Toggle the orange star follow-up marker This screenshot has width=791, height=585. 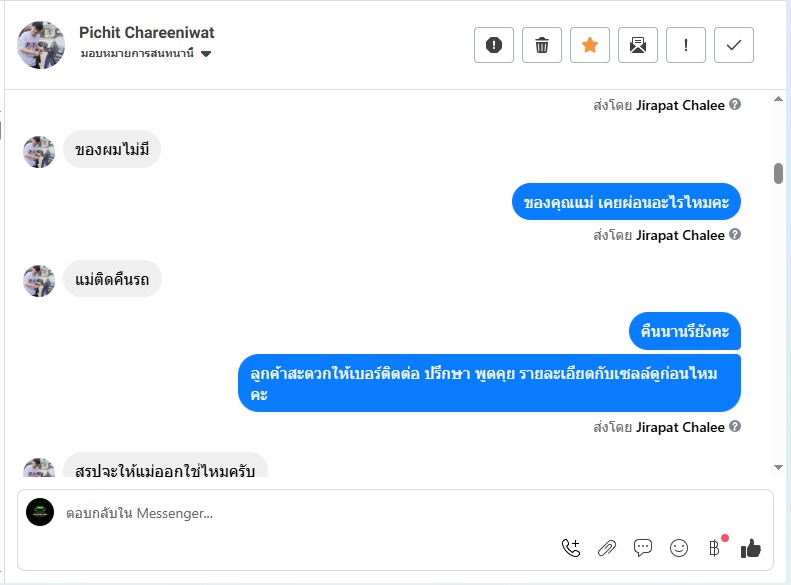pos(590,45)
